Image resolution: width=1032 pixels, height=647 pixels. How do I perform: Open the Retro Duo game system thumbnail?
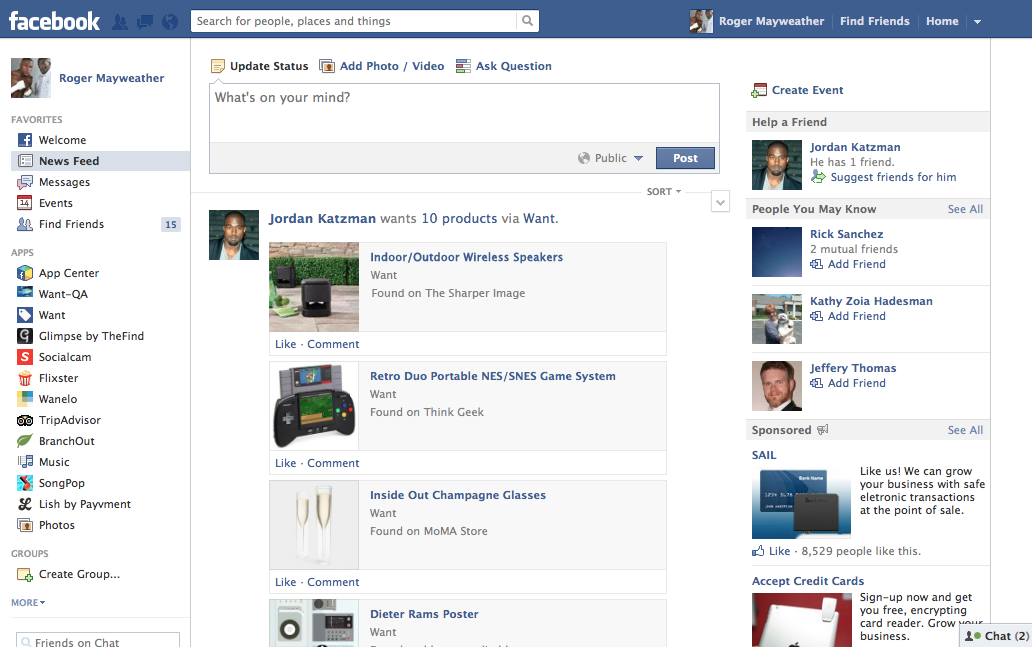tap(314, 406)
